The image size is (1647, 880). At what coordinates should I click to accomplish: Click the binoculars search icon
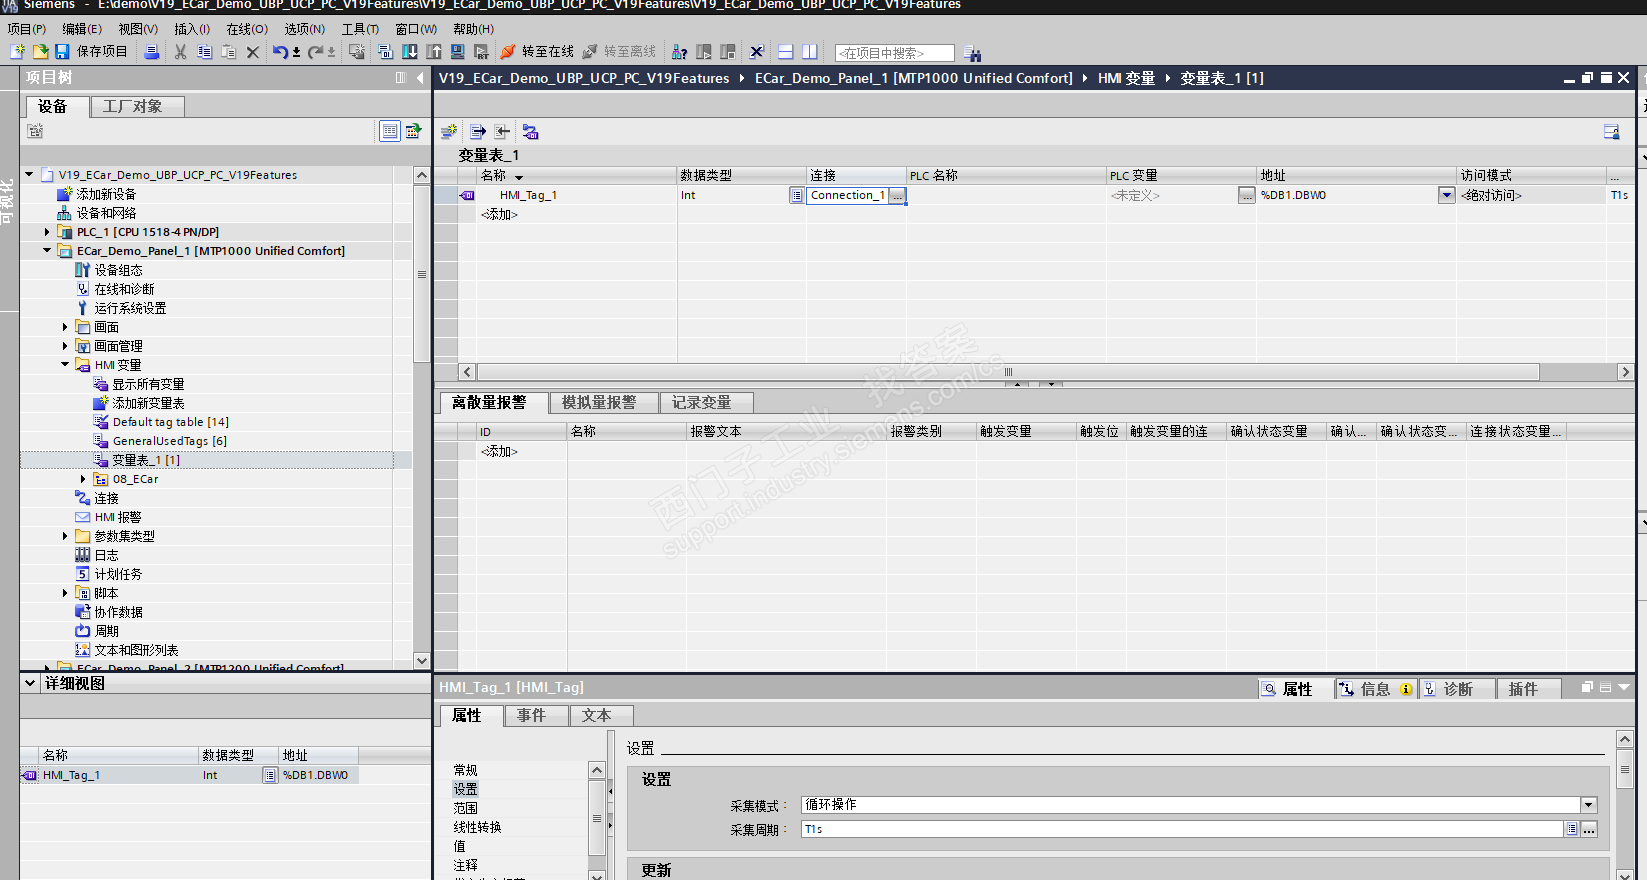pos(973,53)
